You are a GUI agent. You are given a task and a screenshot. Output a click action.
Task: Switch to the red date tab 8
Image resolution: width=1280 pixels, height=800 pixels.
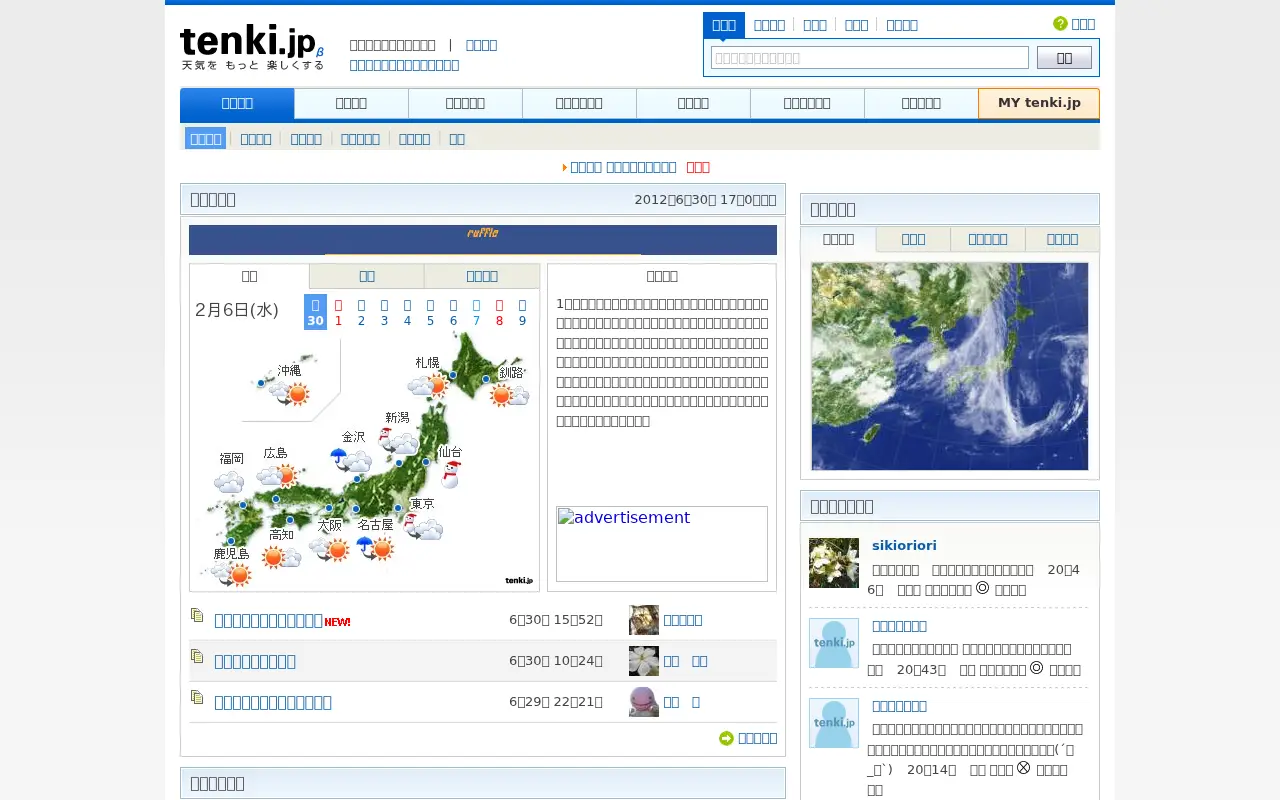[499, 312]
